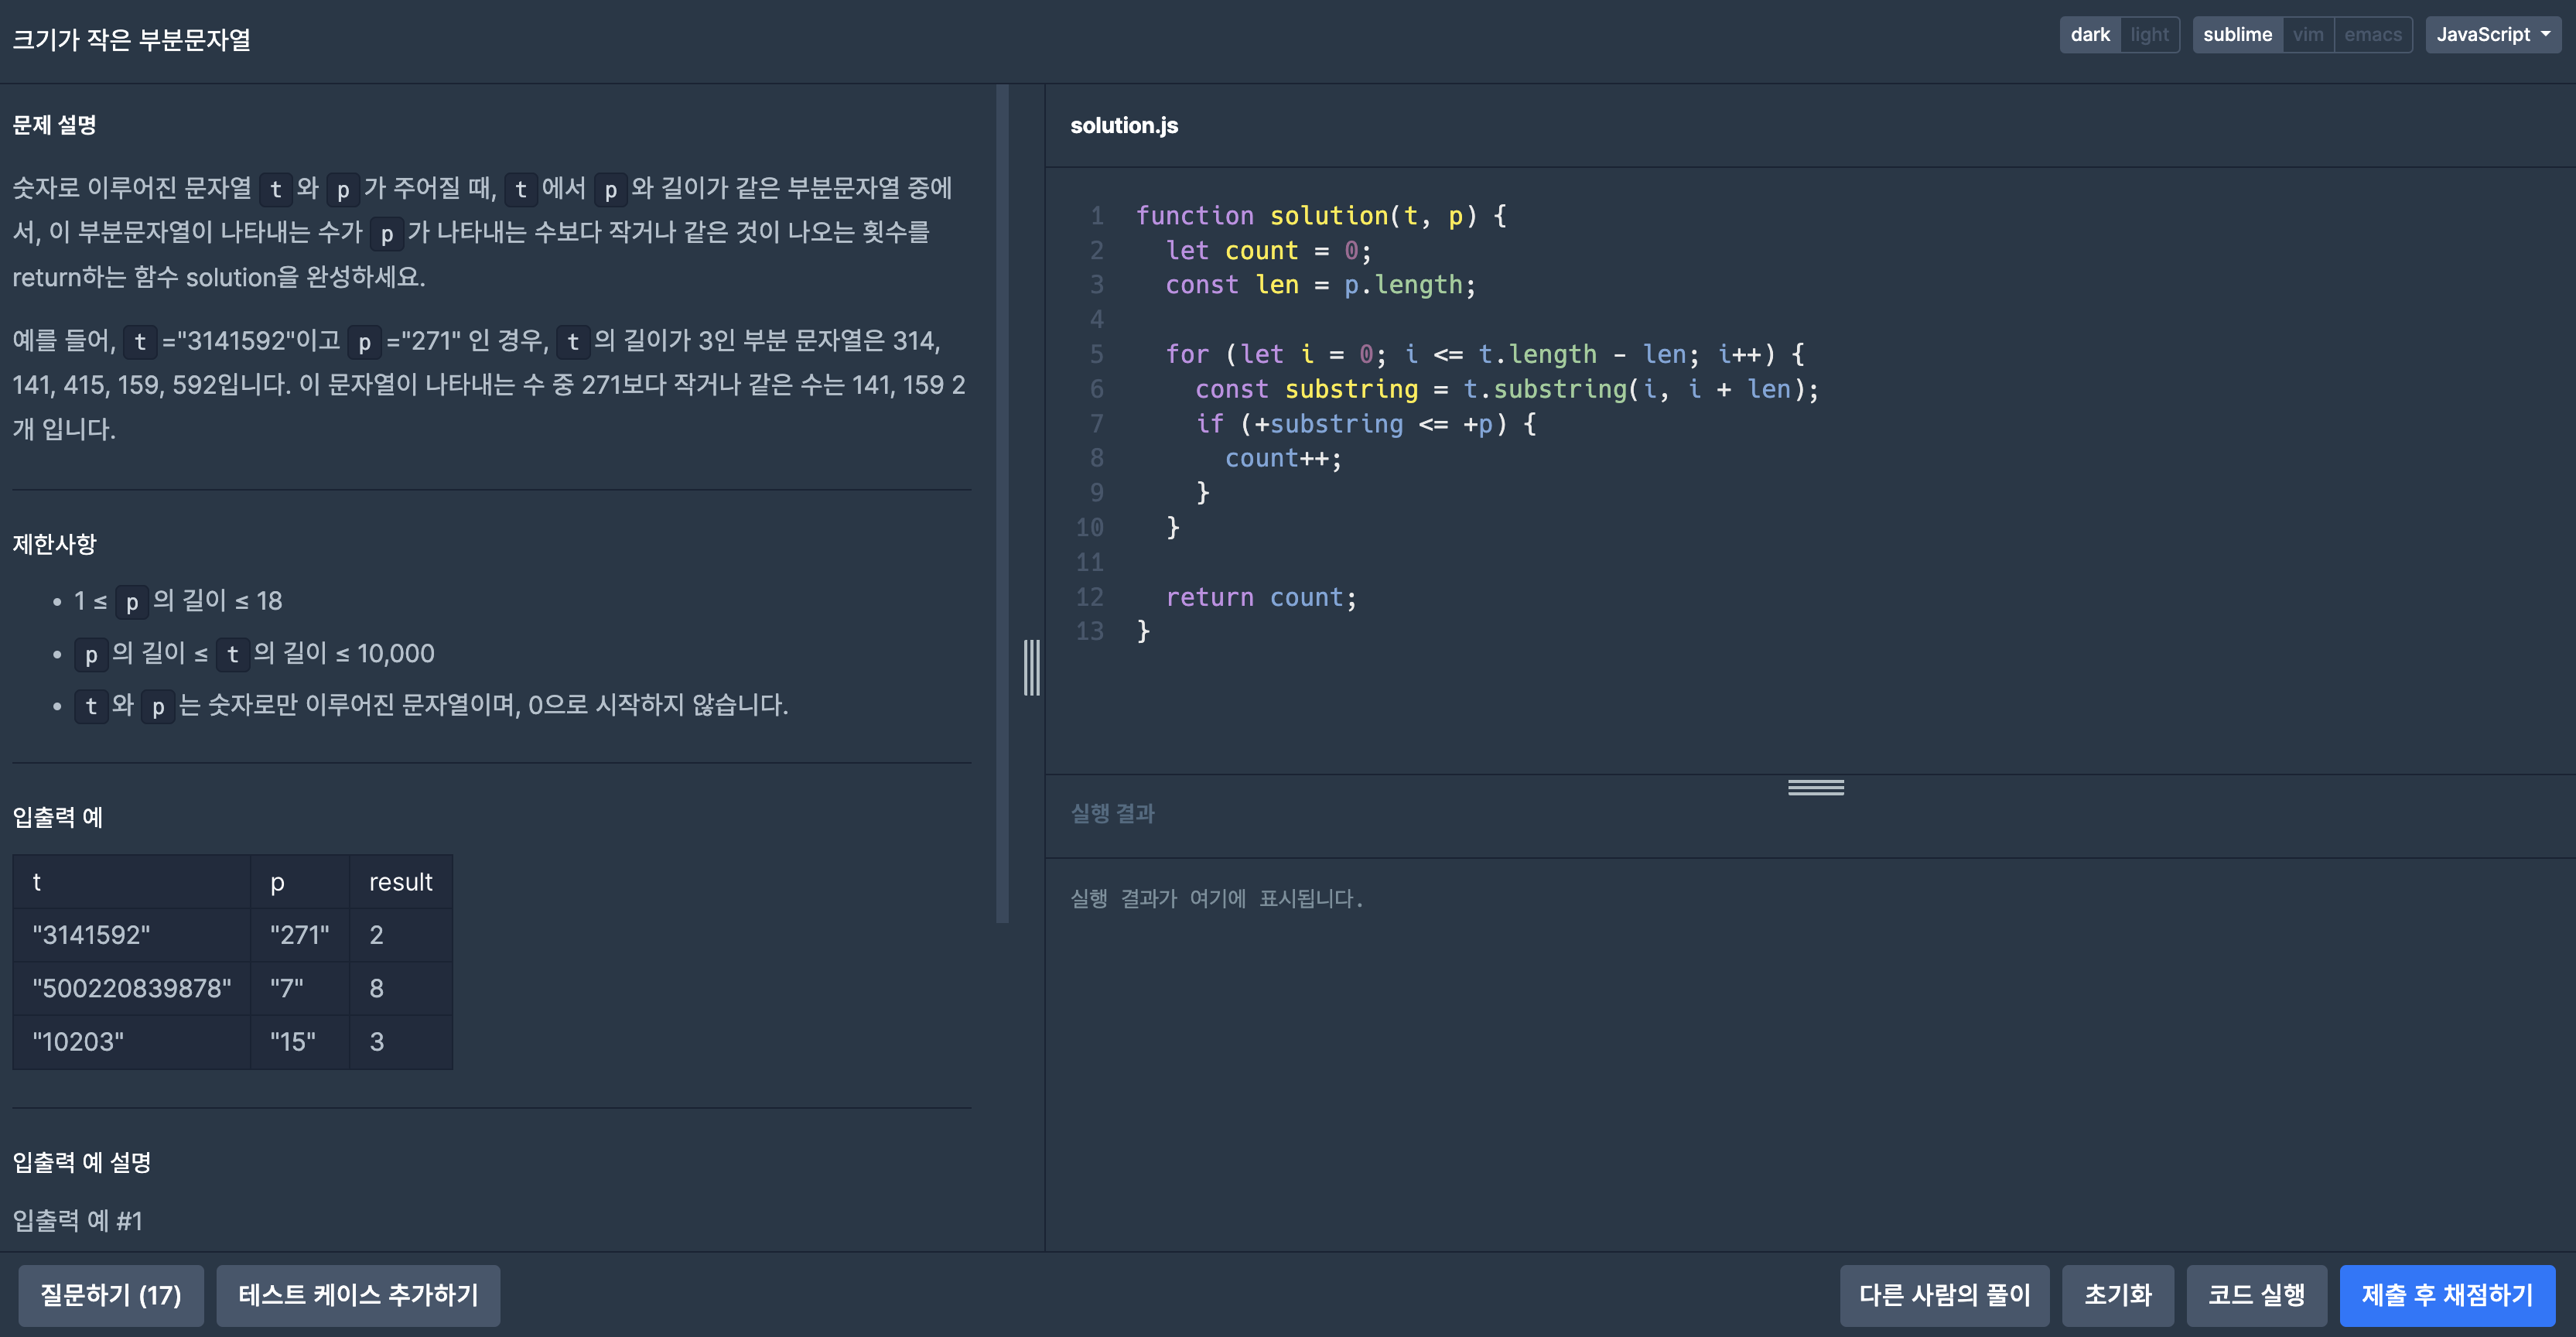Click the problem description scrollbar
Viewport: 2576px width, 1337px height.
1002,500
